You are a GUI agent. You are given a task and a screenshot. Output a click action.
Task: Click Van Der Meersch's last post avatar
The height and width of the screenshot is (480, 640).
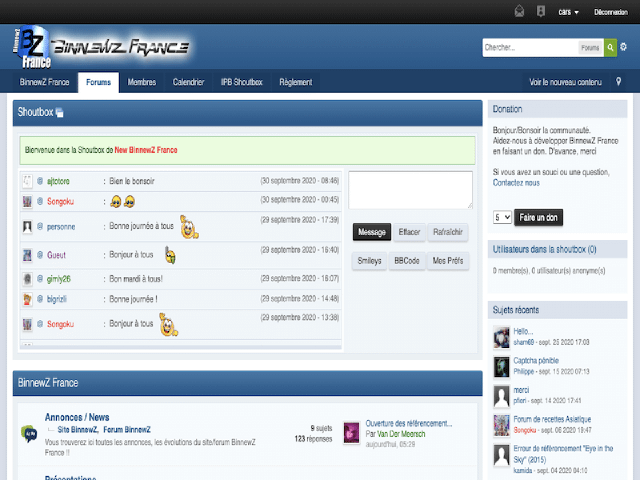[x=351, y=433]
